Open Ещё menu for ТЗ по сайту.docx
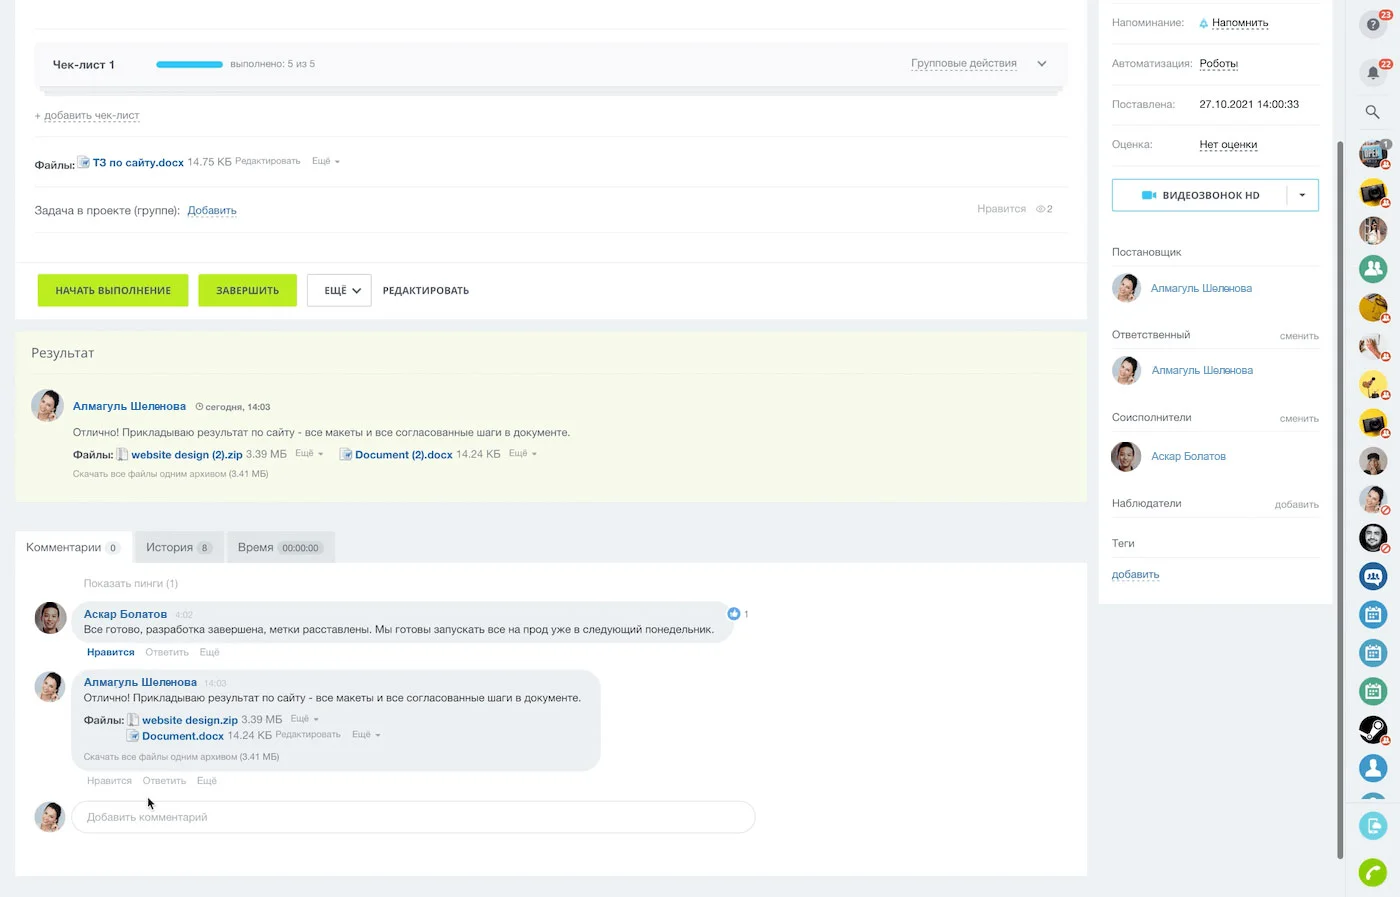Viewport: 1400px width, 897px height. [325, 161]
